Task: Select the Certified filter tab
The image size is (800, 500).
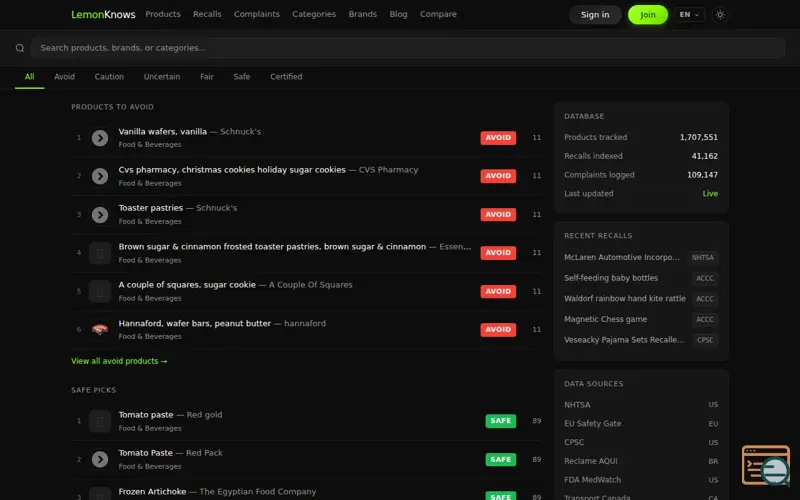Action: [286, 77]
